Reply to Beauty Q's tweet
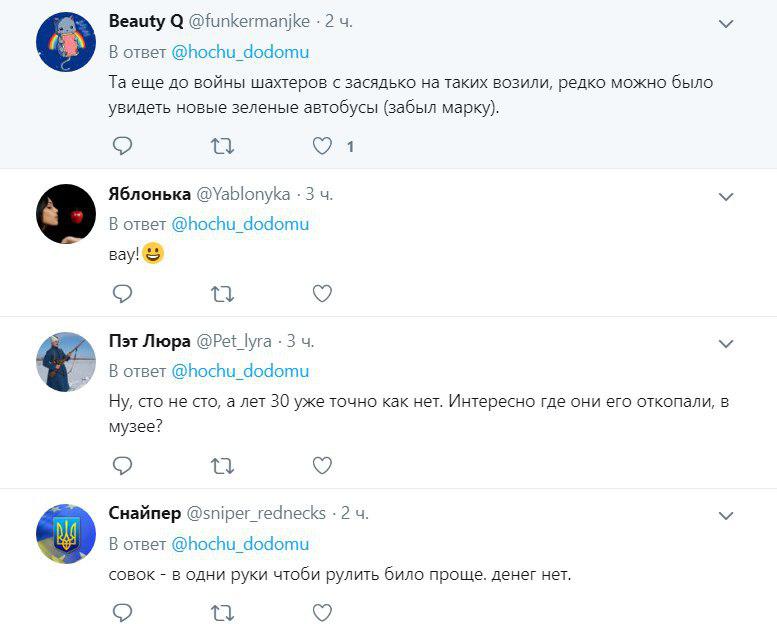This screenshot has width=777, height=624. click(122, 146)
